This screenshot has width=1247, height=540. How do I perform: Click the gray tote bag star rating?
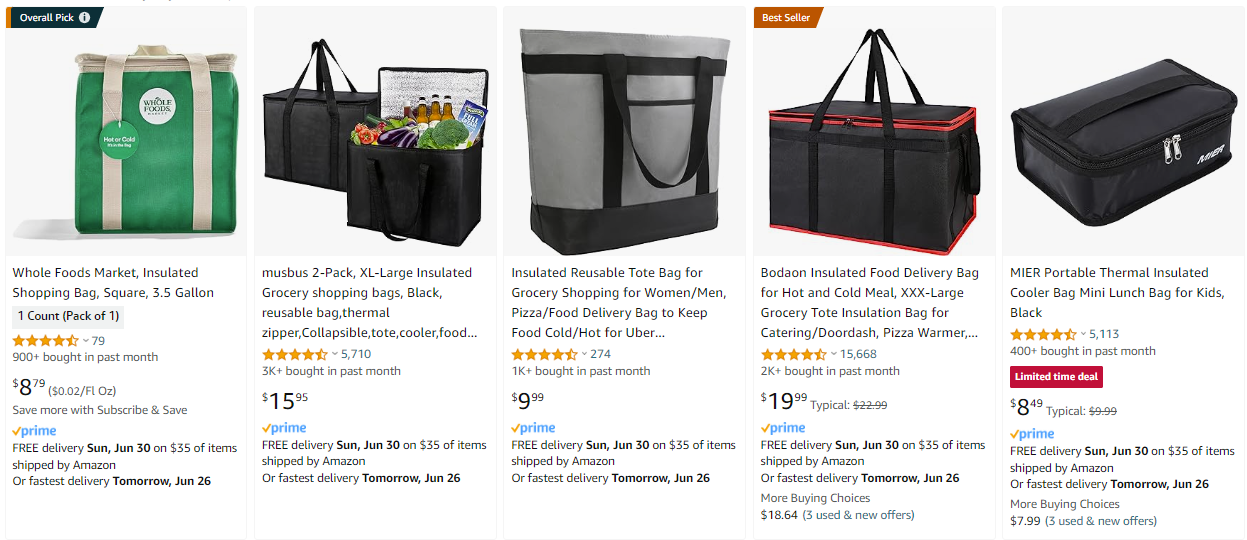(544, 354)
